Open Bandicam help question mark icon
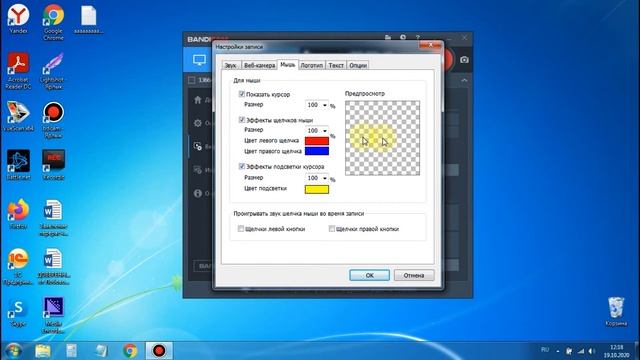The width and height of the screenshot is (640, 360). pos(418,38)
